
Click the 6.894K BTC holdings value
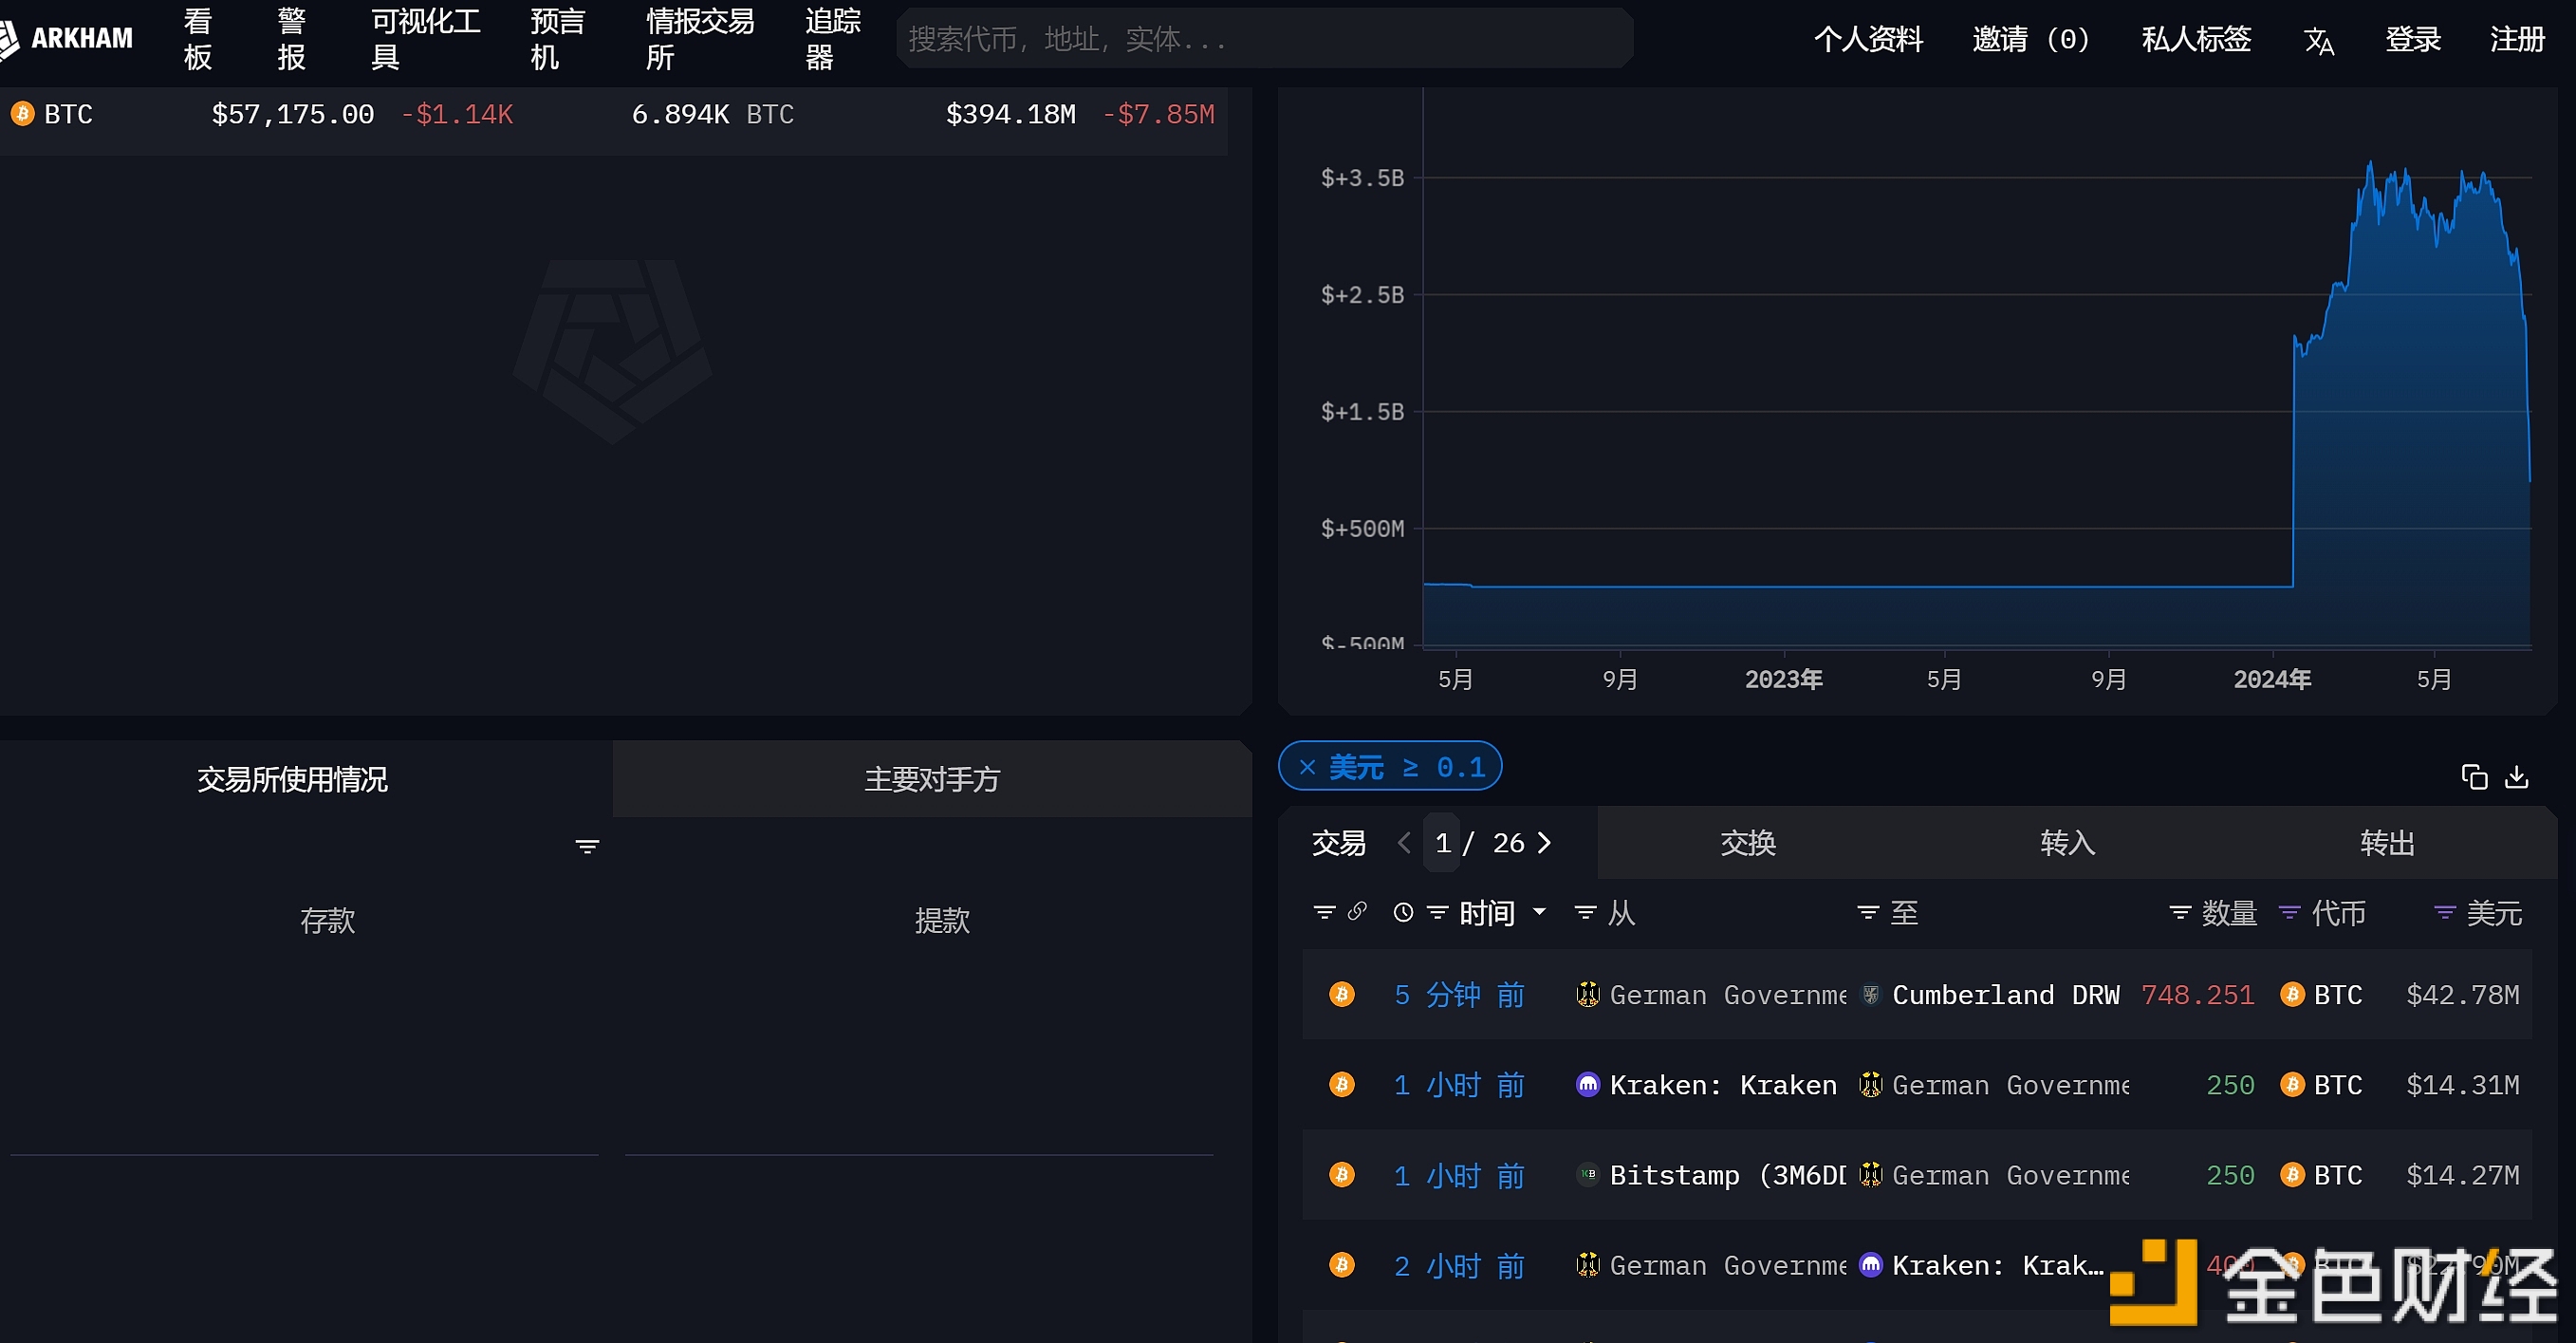pyautogui.click(x=712, y=114)
